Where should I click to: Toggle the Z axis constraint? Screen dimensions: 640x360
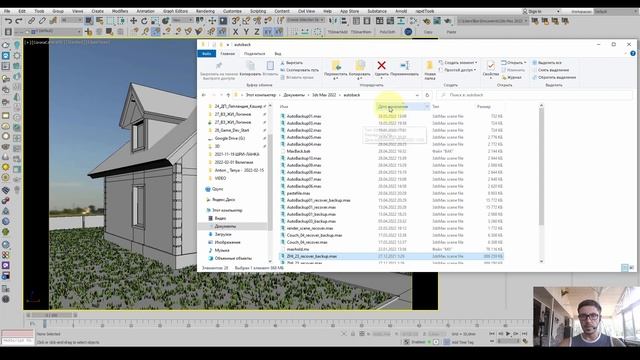(x=257, y=31)
